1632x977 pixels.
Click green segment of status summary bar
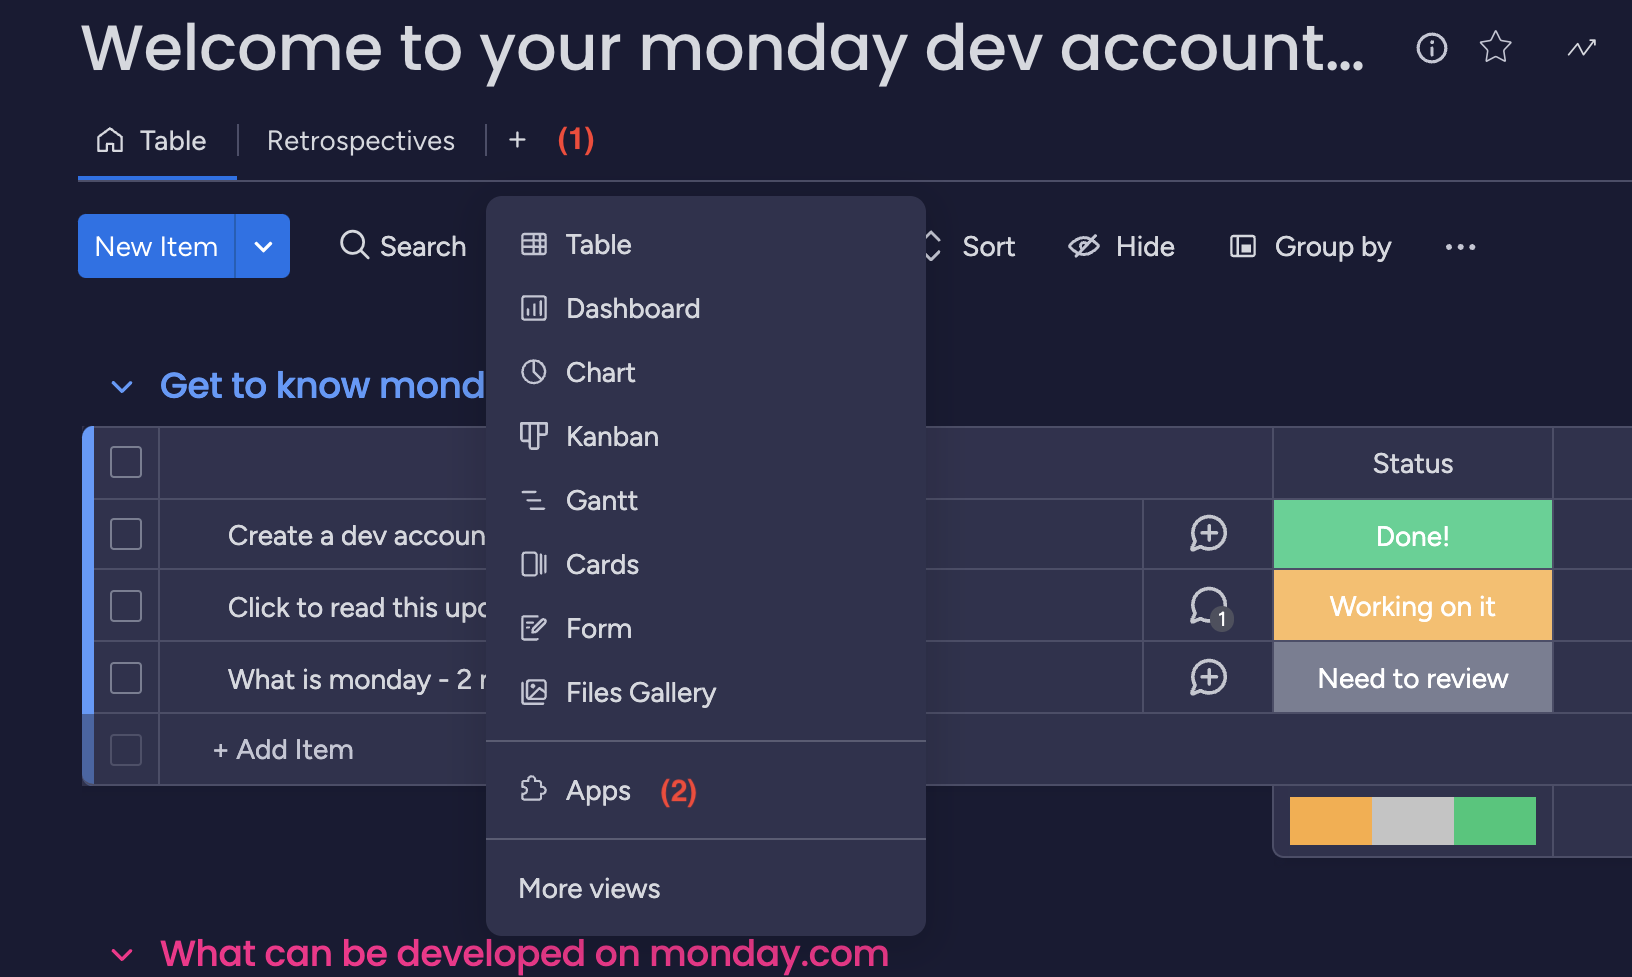[1495, 821]
